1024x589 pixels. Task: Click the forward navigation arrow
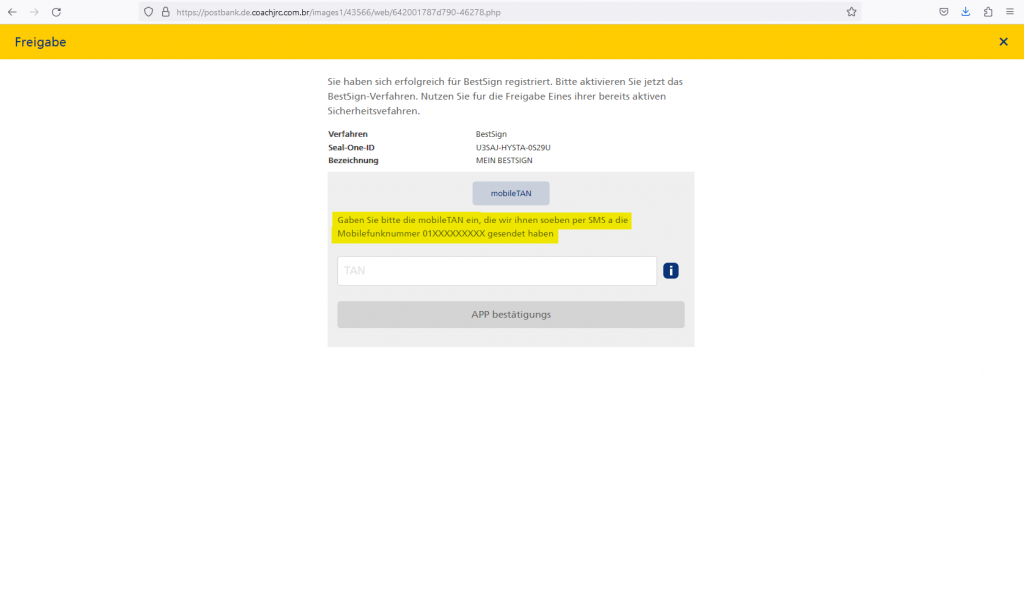coord(34,12)
